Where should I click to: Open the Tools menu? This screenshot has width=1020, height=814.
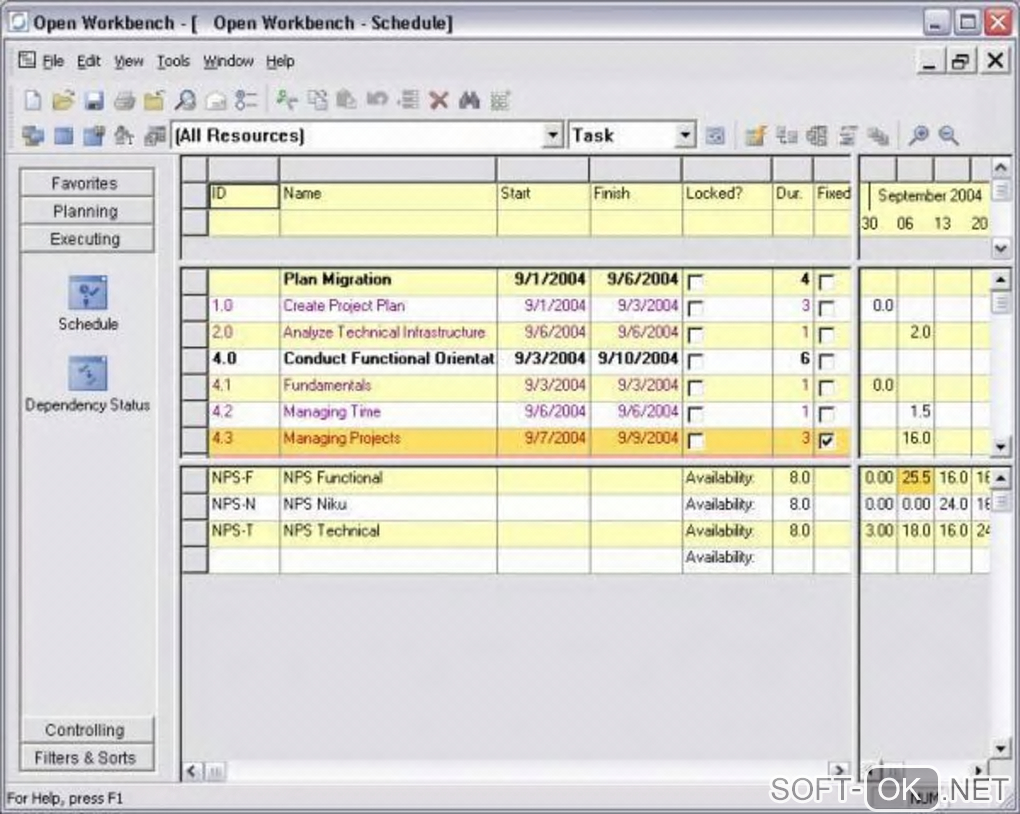pos(173,61)
